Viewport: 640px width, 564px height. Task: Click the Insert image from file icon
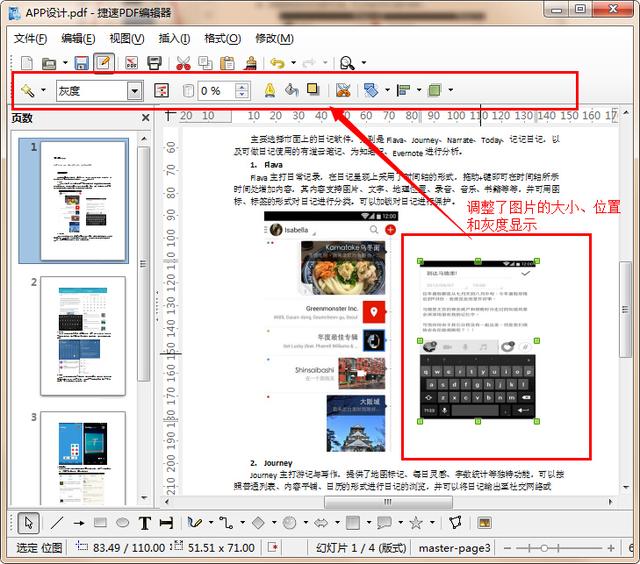[x=484, y=523]
